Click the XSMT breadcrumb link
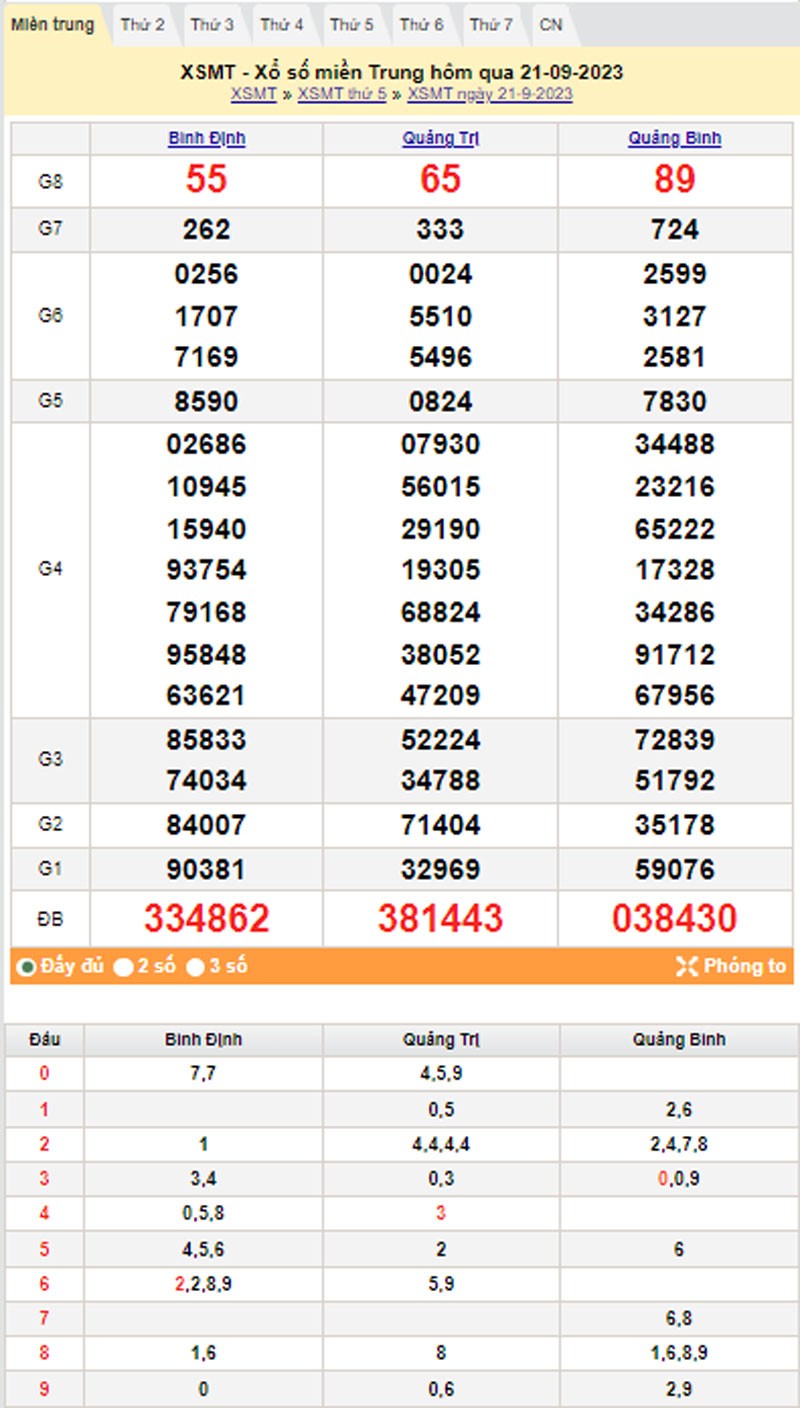Viewport: 800px width, 1408px height. coord(250,95)
